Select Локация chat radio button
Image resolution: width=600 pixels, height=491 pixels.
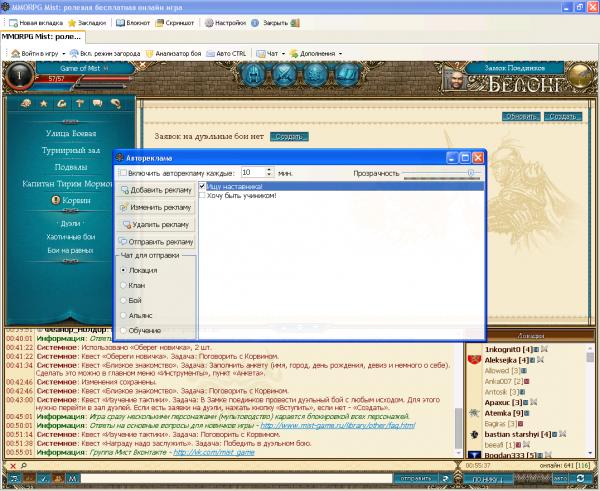point(123,270)
